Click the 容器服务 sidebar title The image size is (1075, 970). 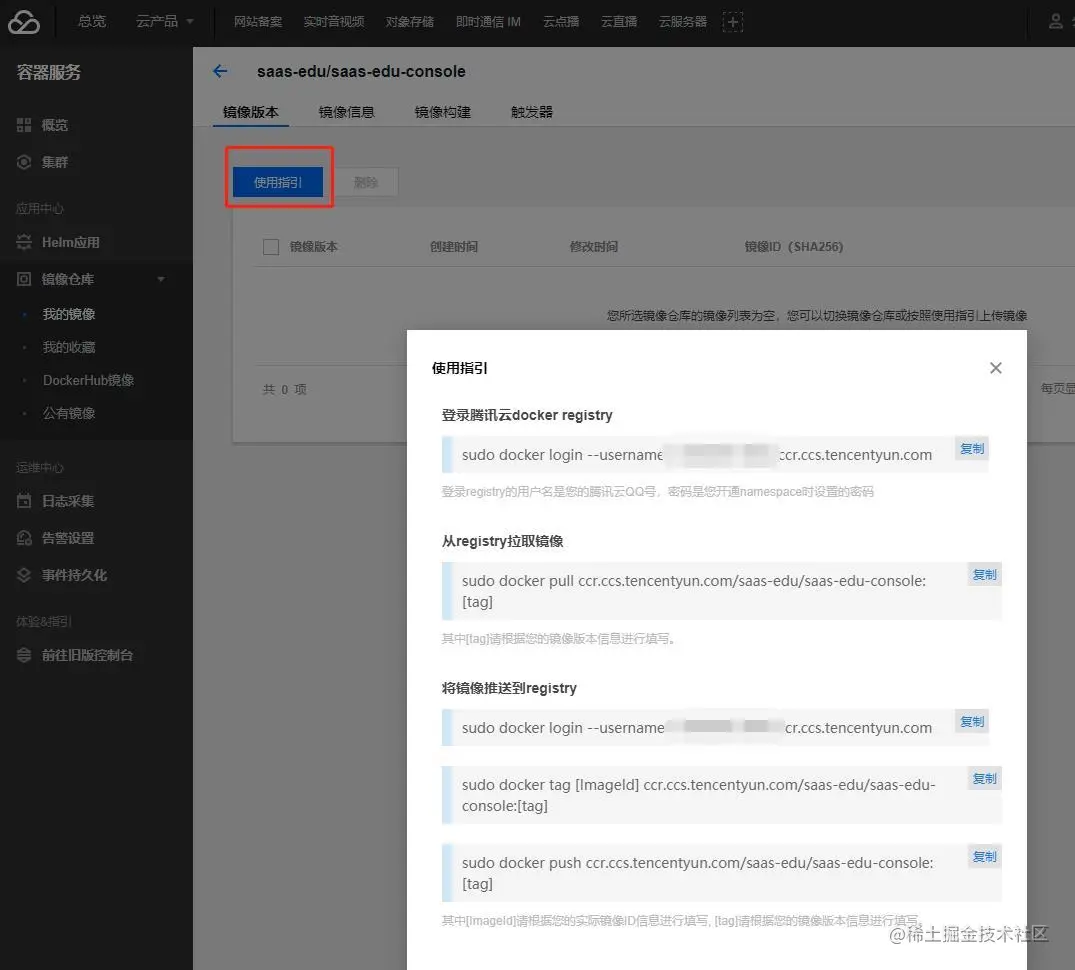tap(49, 72)
